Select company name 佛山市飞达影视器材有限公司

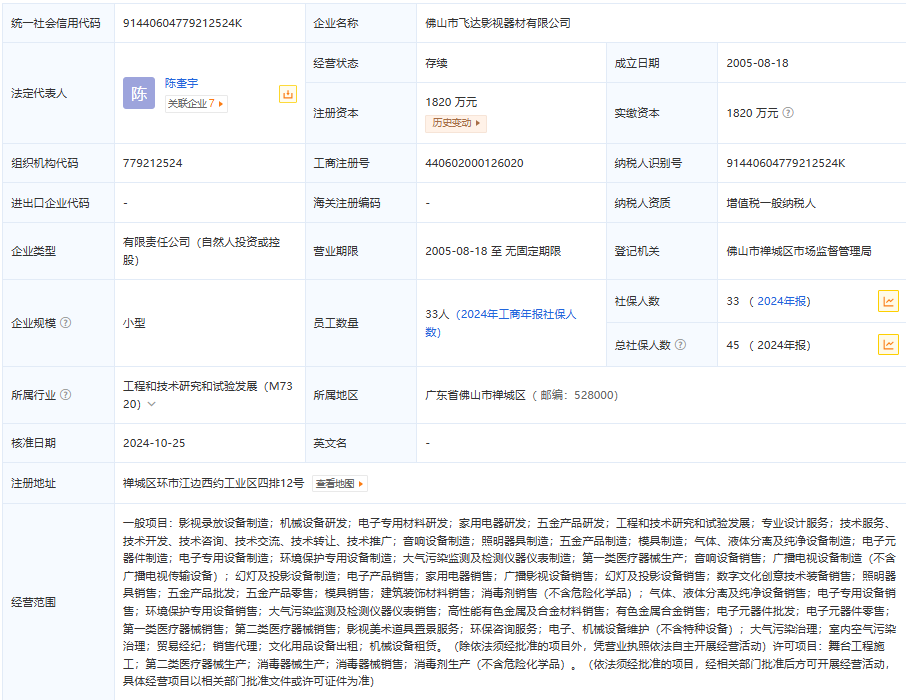498,23
